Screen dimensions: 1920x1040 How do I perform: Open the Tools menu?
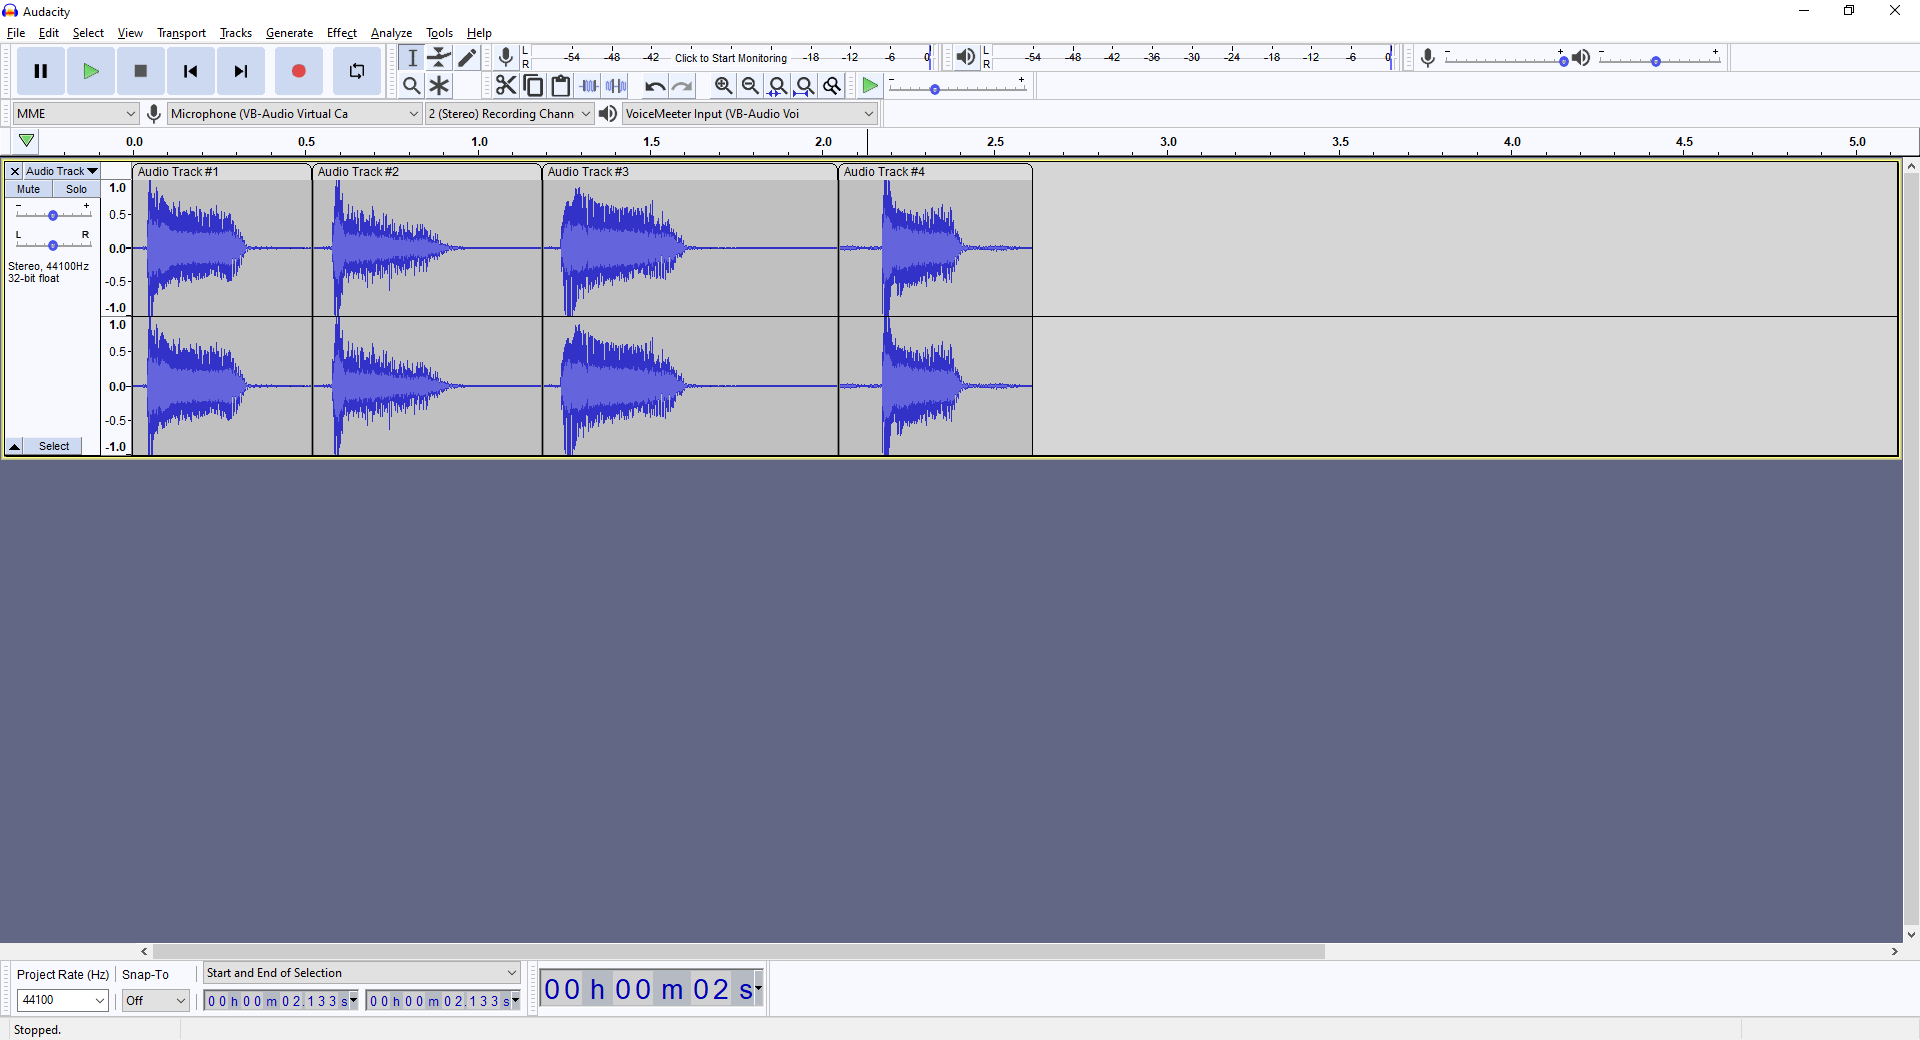[x=439, y=33]
